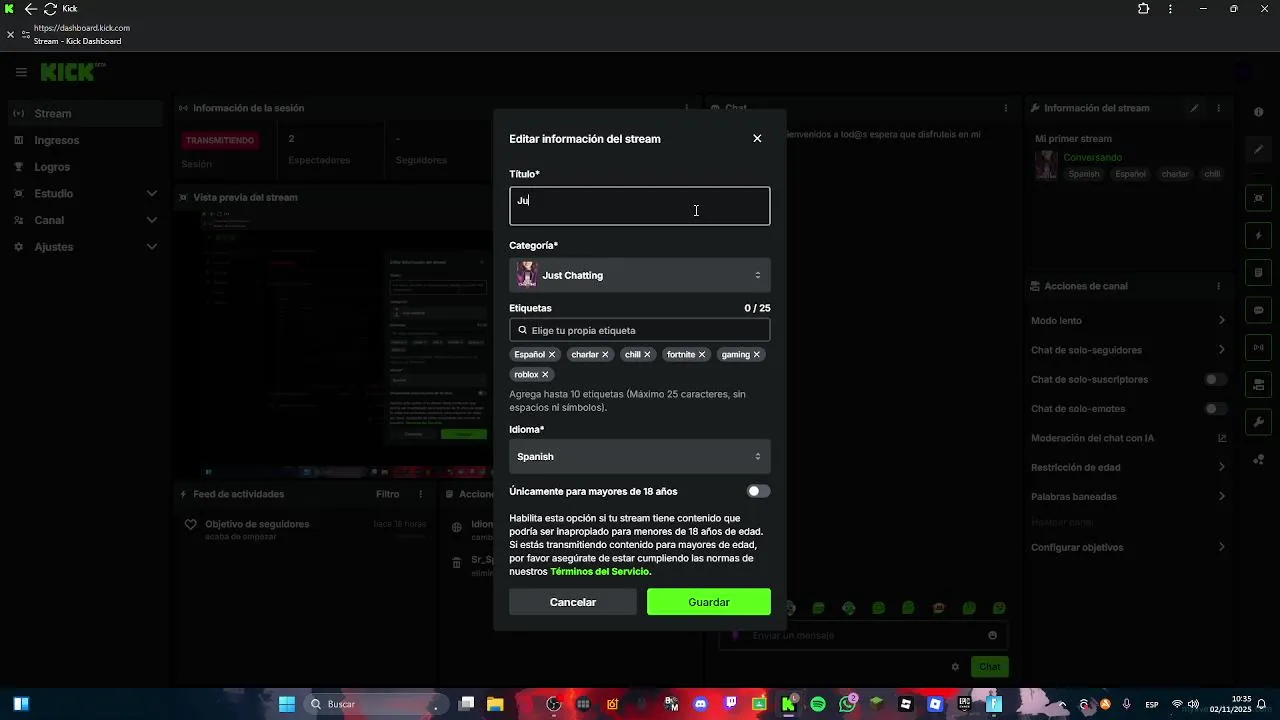Click pencil icon in Información del stream header
1280x720 pixels.
coord(1194,108)
